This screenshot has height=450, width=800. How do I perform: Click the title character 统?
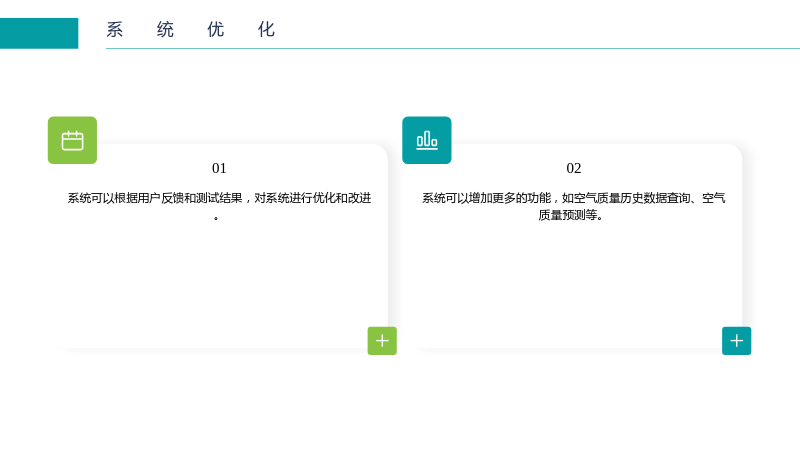click(165, 30)
